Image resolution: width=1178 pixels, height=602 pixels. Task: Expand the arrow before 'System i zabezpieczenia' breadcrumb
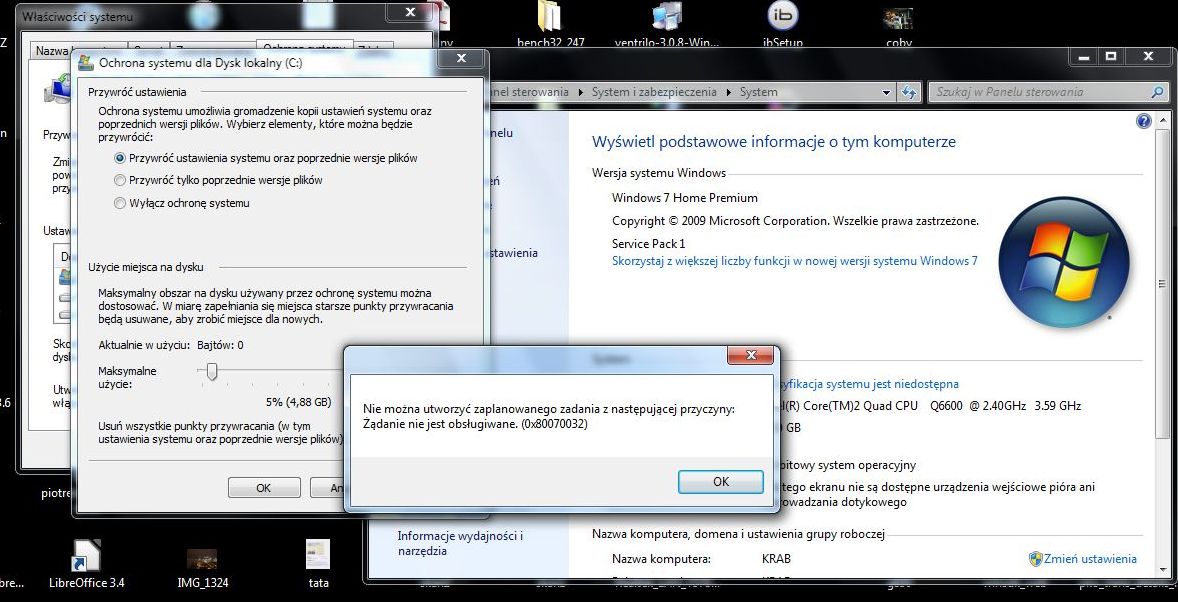tap(580, 92)
